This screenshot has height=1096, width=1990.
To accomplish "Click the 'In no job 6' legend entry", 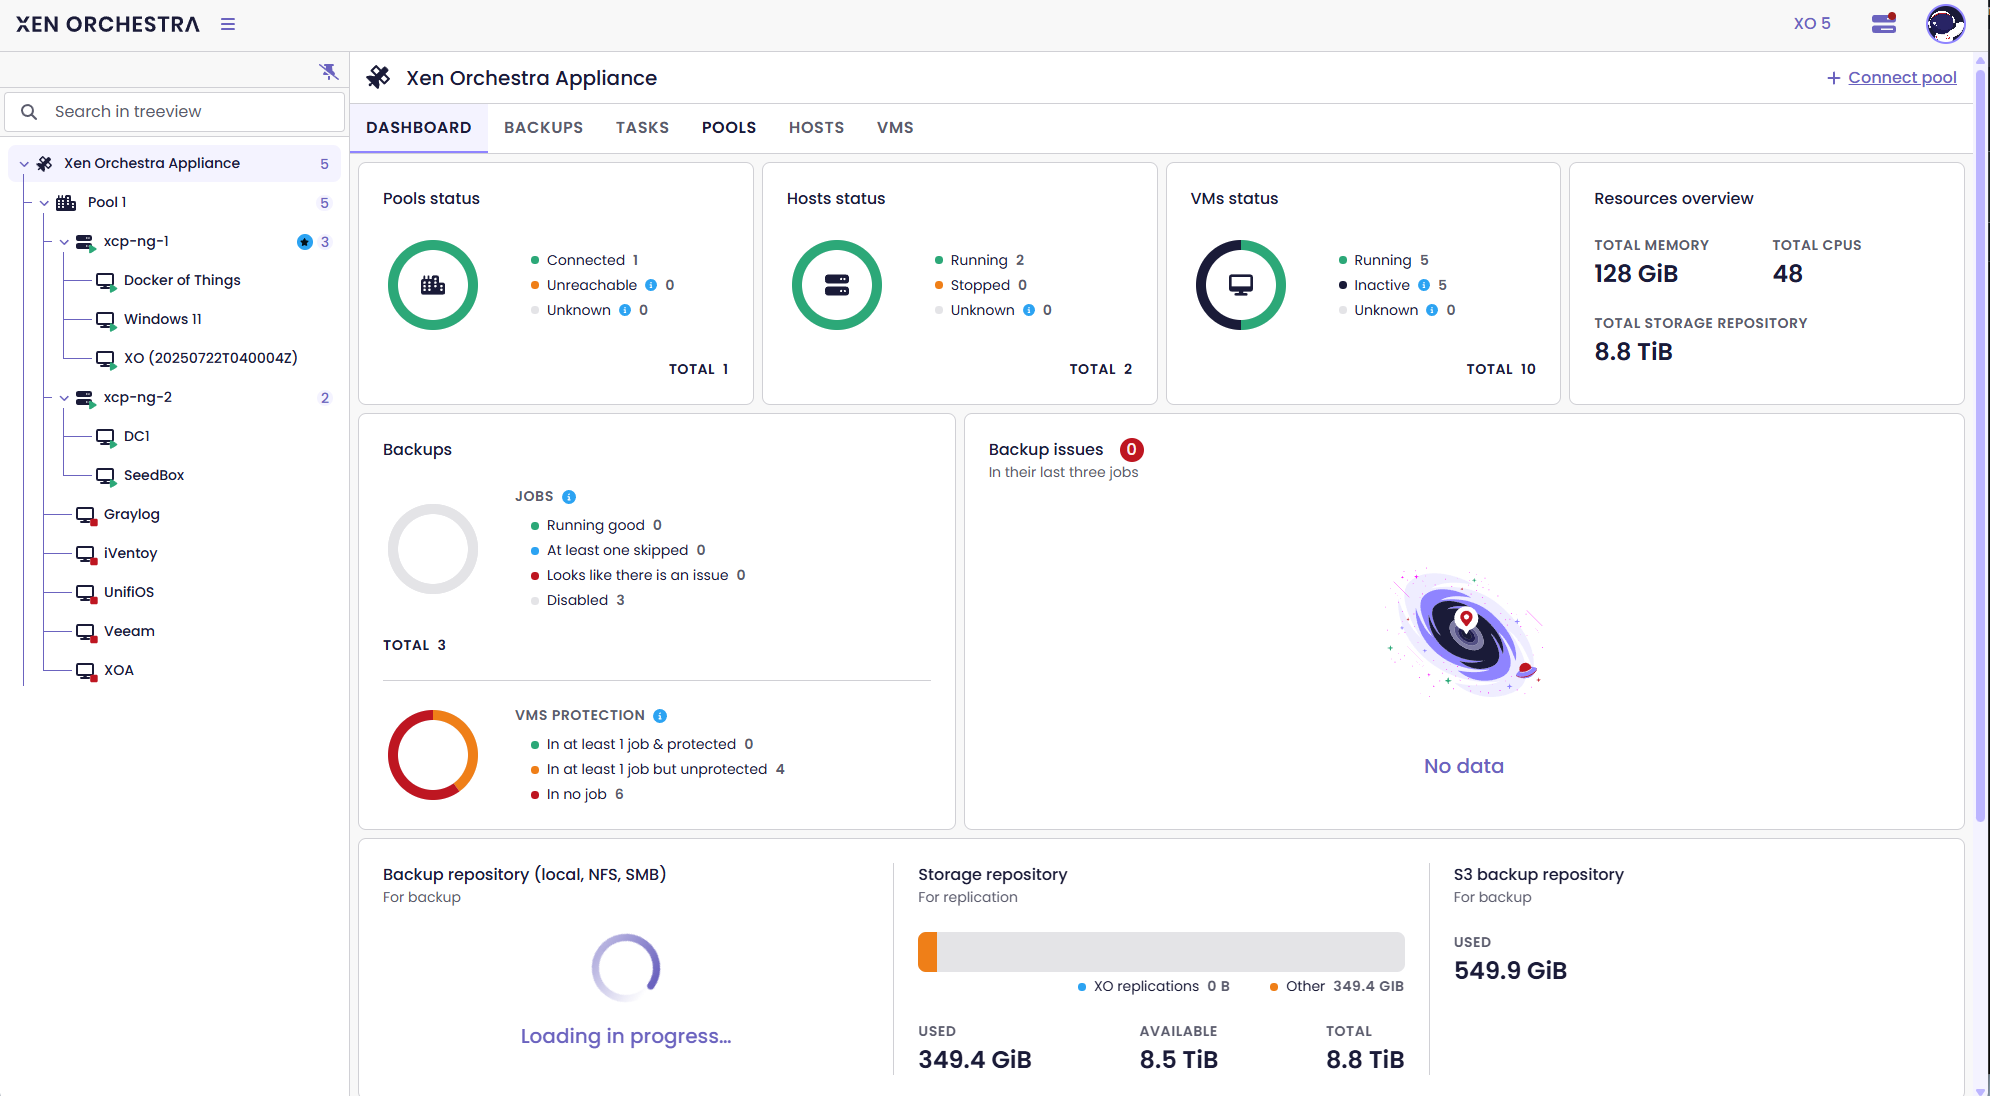I will point(577,794).
